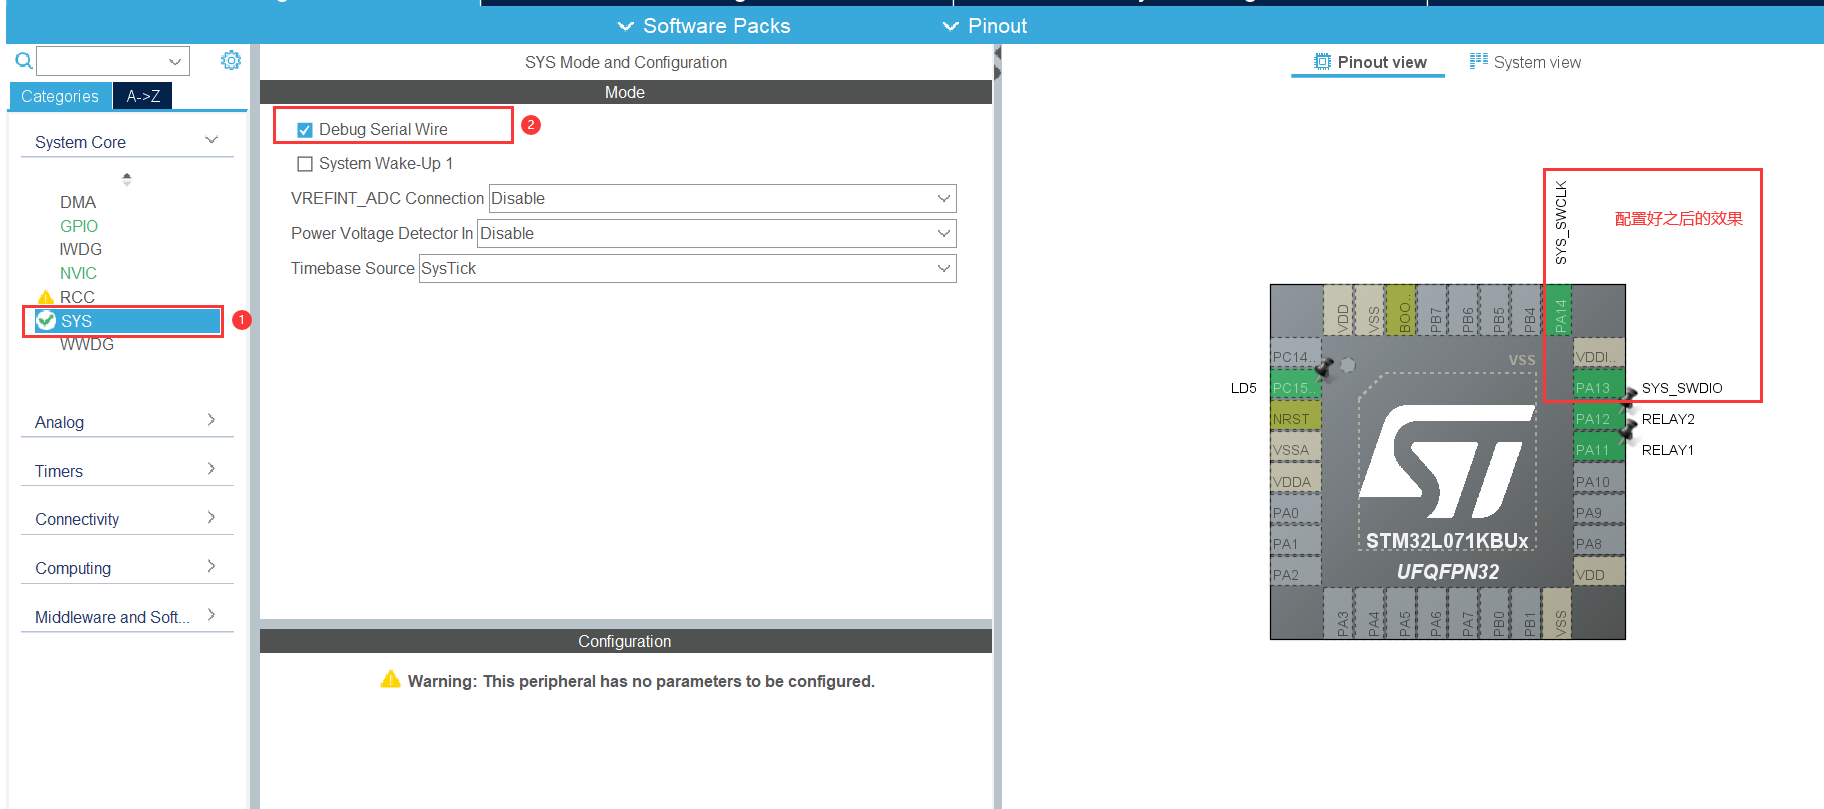The width and height of the screenshot is (1824, 809).
Task: Expand the Middleware and Software category
Action: [x=127, y=616]
